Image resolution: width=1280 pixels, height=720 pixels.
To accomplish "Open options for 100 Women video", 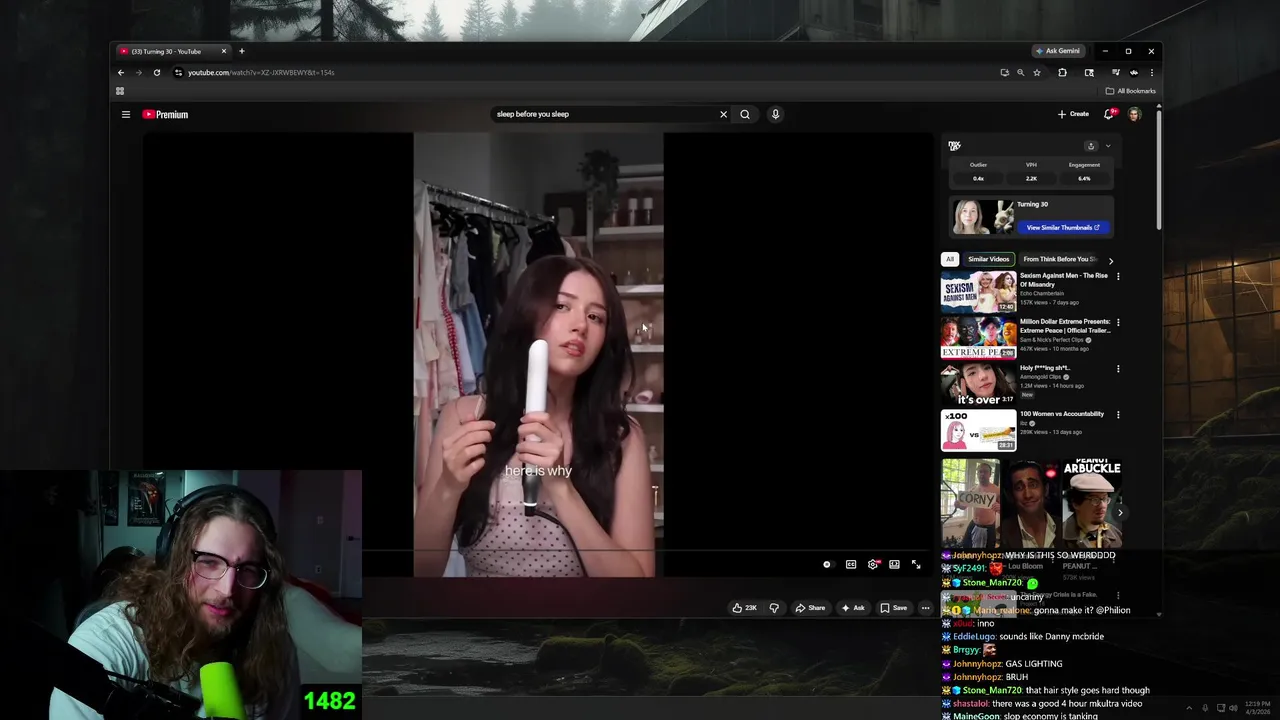I will [1118, 414].
